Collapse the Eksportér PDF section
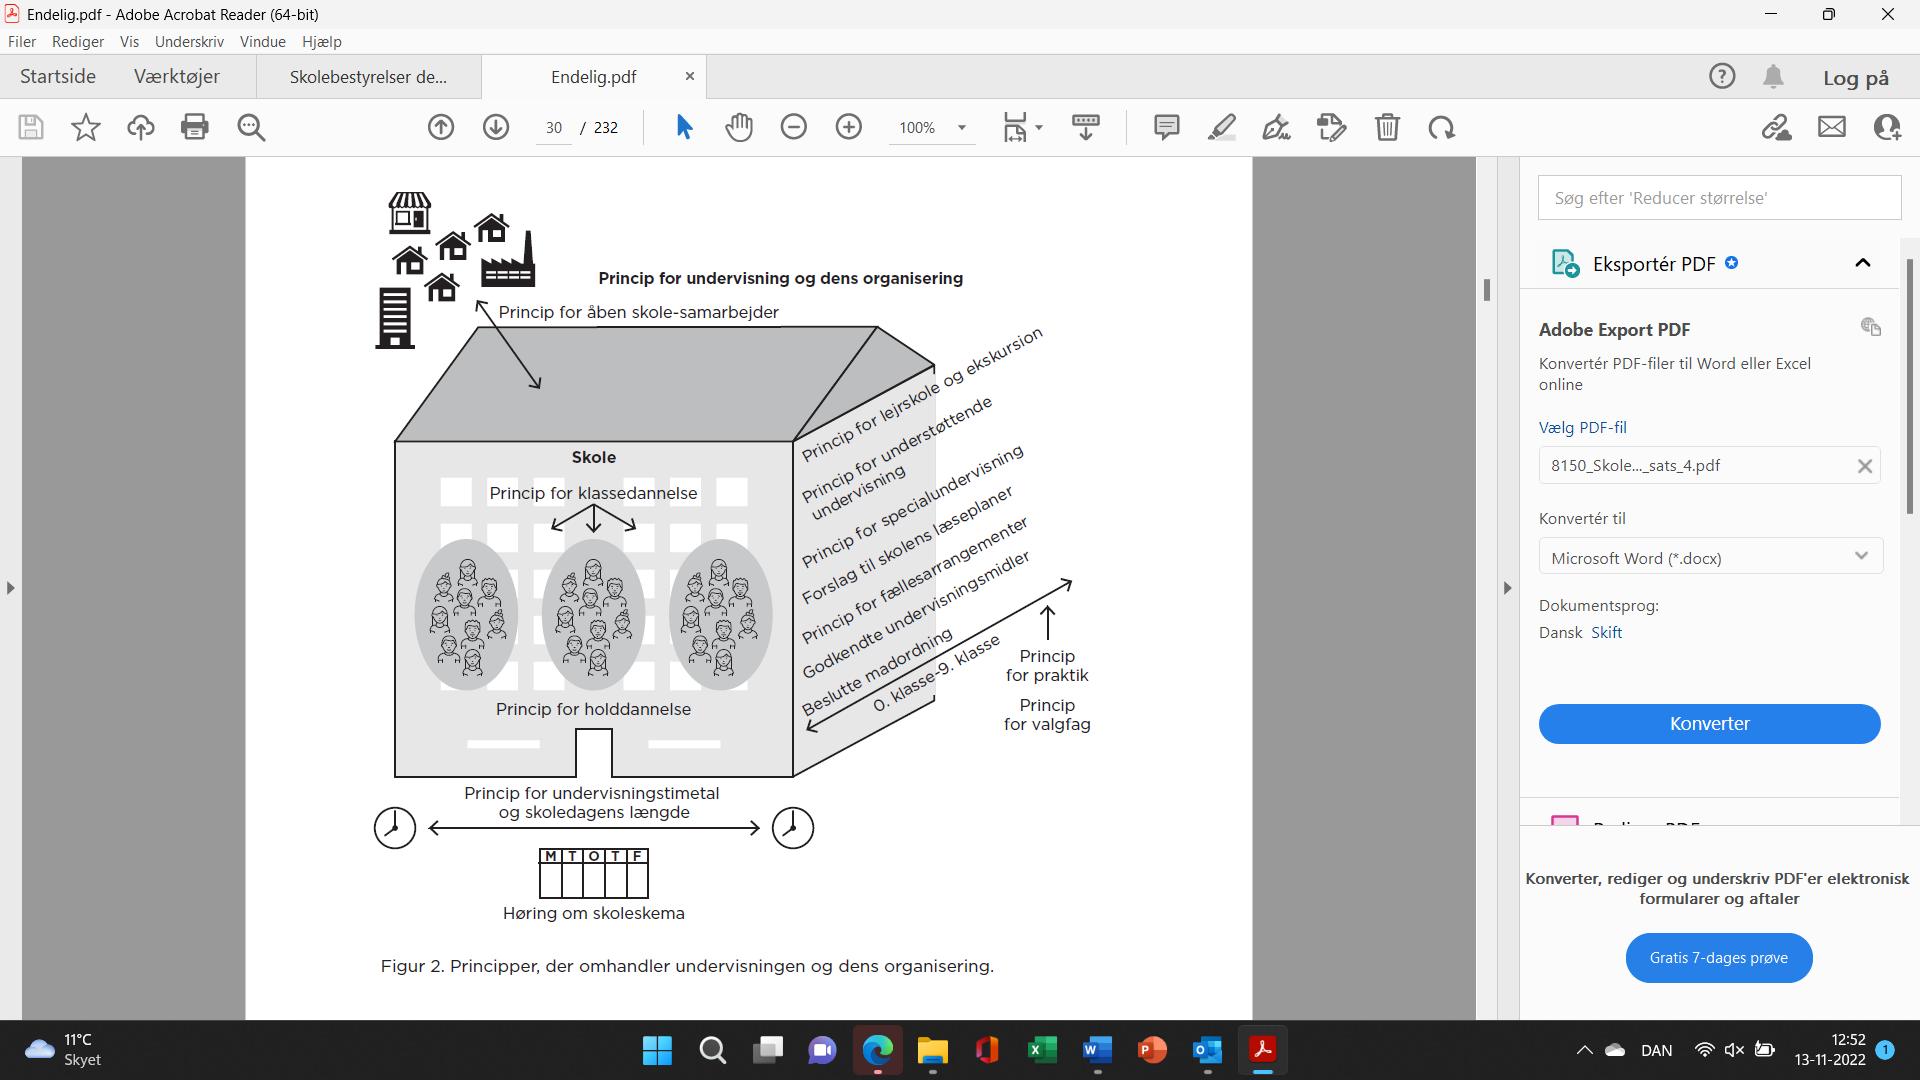Viewport: 1920px width, 1080px height. pyautogui.click(x=1862, y=263)
